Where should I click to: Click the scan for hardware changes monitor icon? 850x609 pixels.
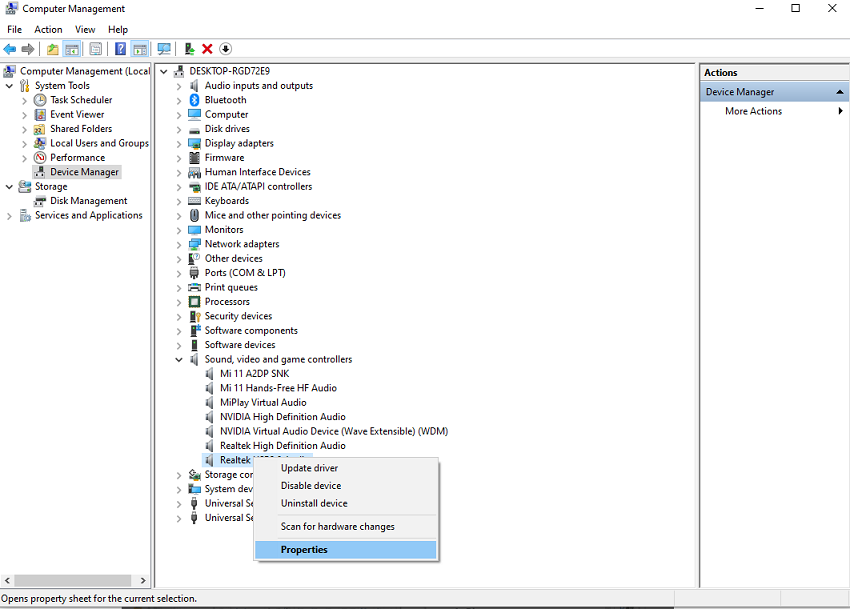pyautogui.click(x=164, y=49)
